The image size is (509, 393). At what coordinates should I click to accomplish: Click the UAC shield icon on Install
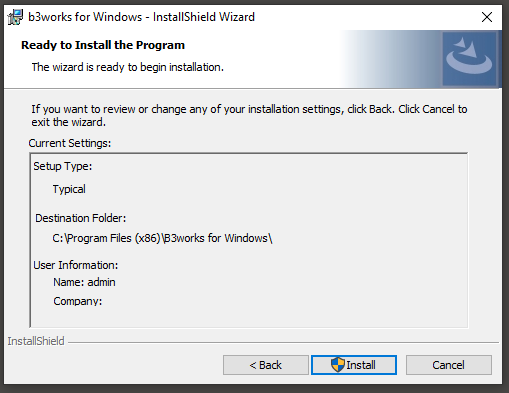coord(337,365)
